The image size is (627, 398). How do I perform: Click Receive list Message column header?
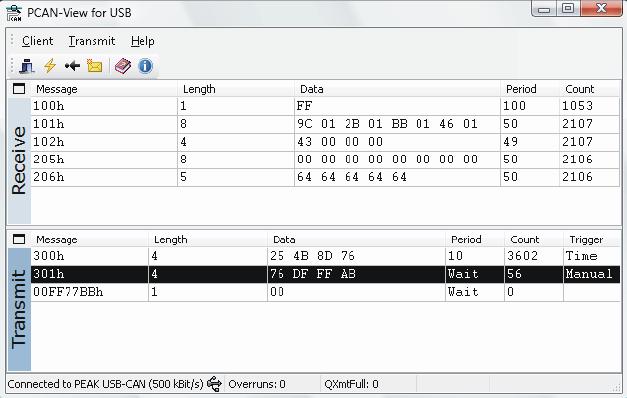57,89
